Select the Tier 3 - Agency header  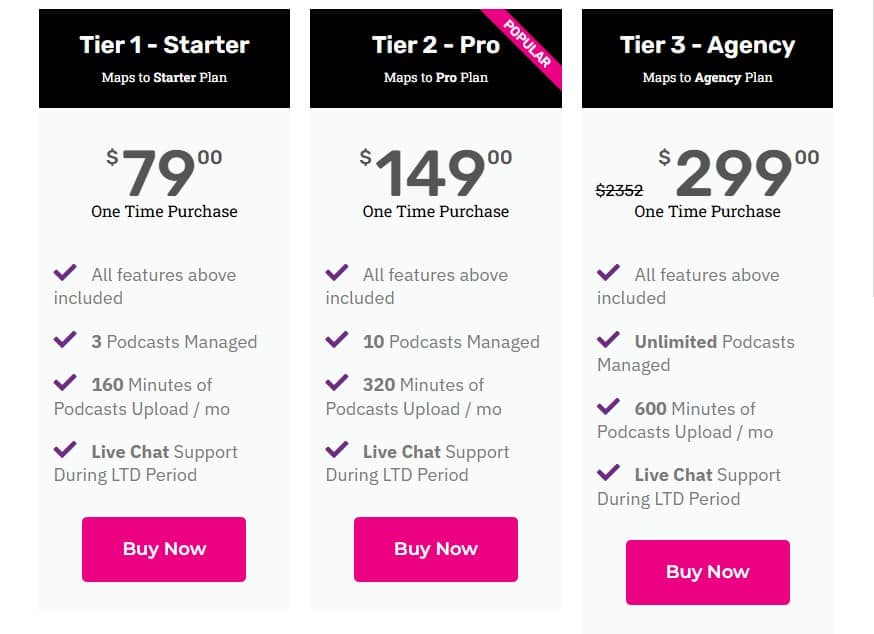coord(708,44)
